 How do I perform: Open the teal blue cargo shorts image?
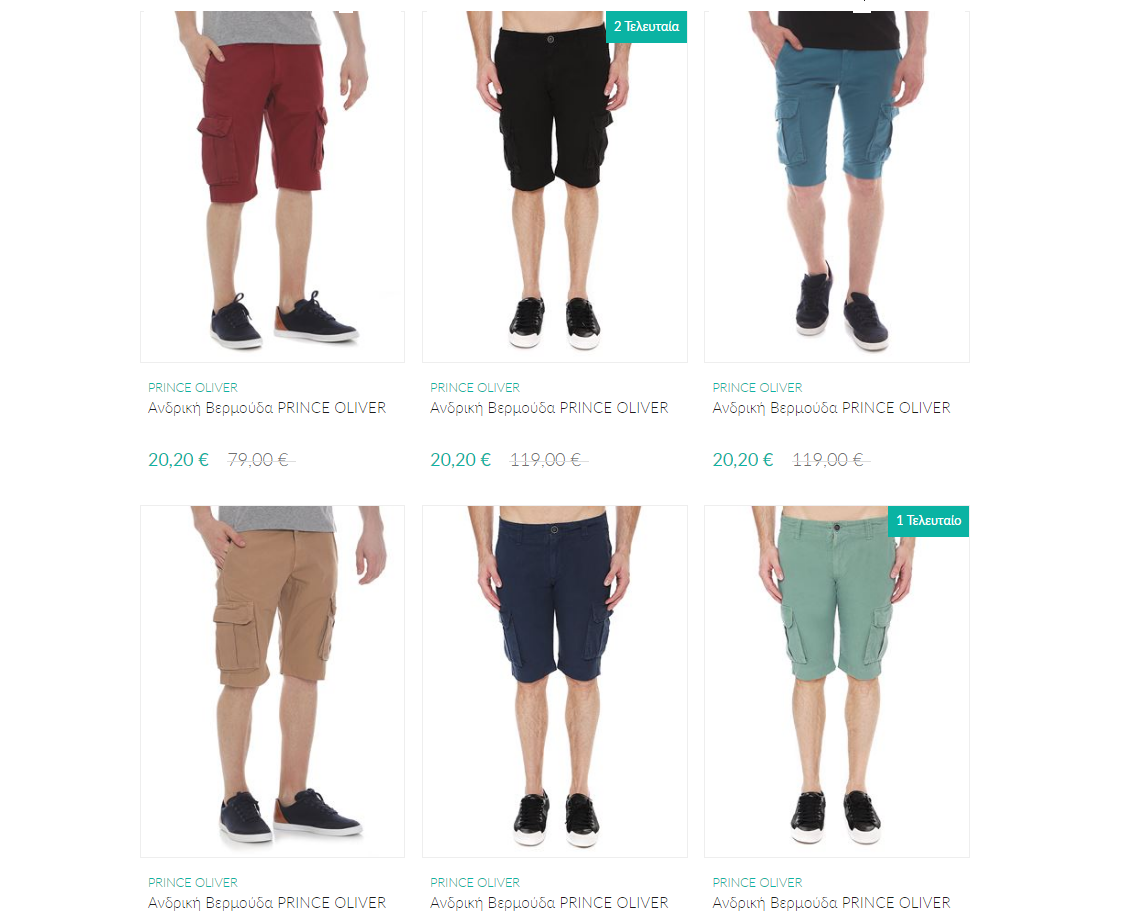click(837, 186)
